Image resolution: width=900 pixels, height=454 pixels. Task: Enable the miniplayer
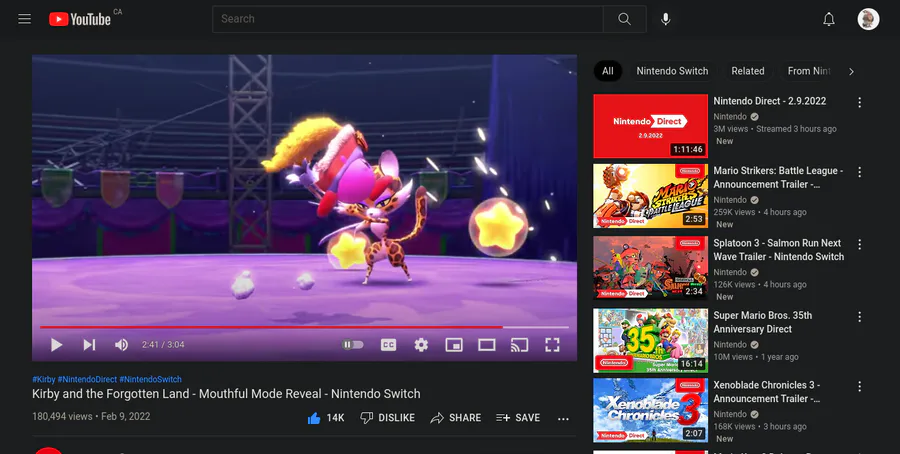[x=454, y=345]
